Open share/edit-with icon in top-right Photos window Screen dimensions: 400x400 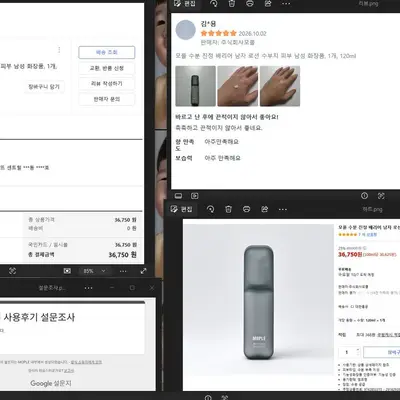click(x=268, y=4)
